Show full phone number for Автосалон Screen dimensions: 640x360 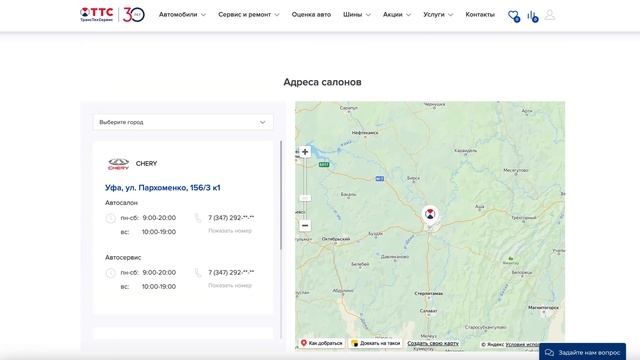(230, 231)
